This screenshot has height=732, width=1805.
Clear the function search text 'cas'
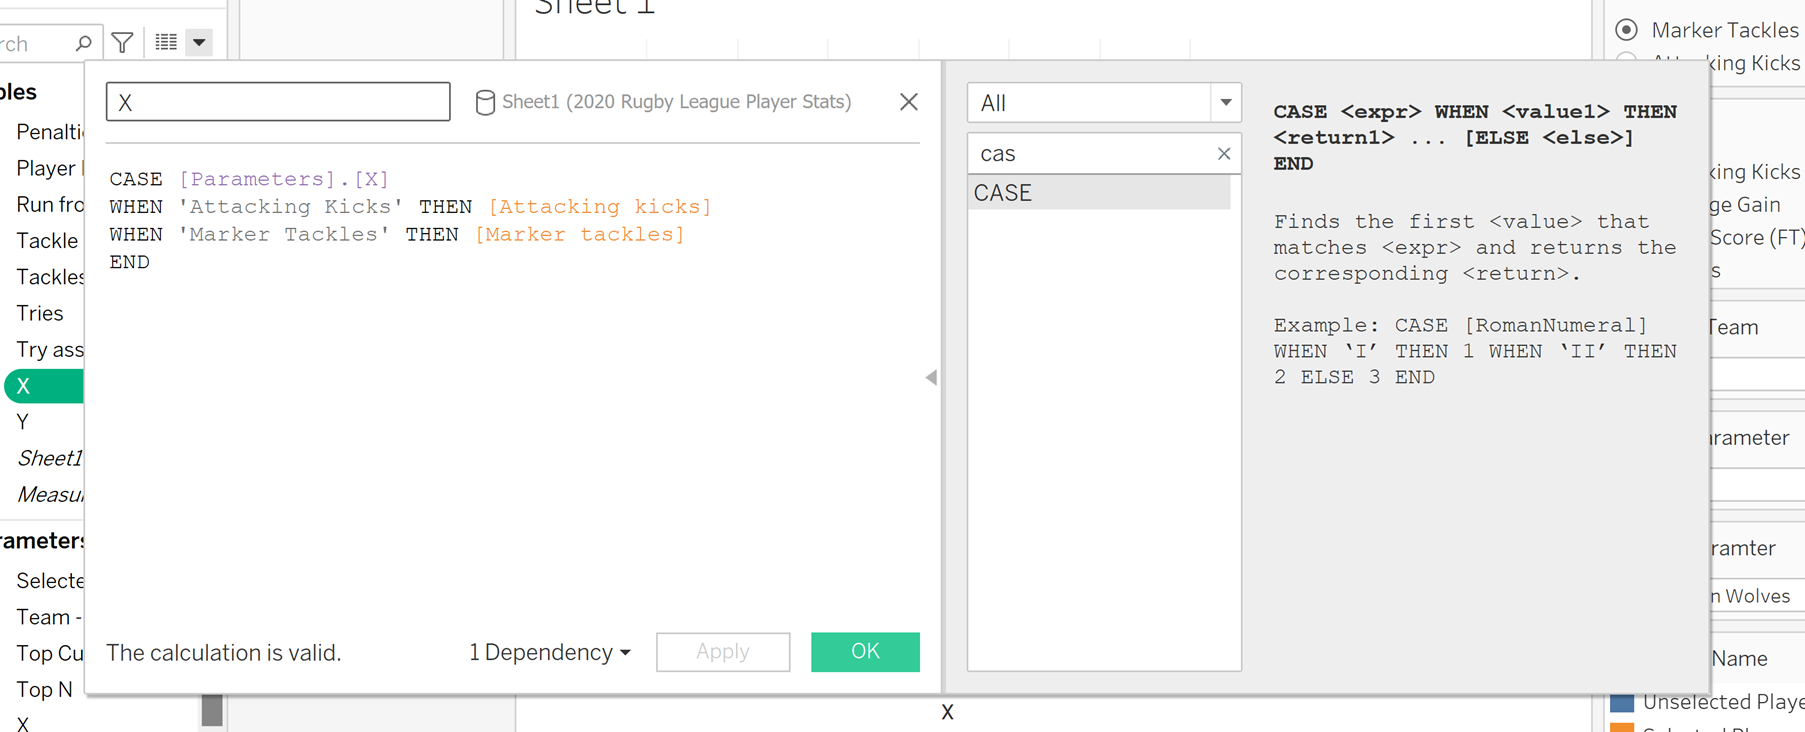(1223, 154)
